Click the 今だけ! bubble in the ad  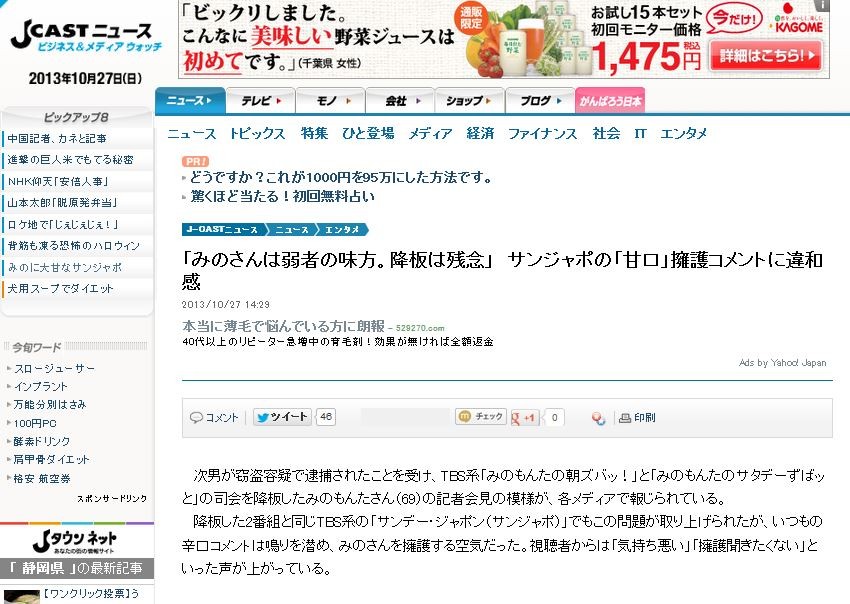(x=734, y=20)
